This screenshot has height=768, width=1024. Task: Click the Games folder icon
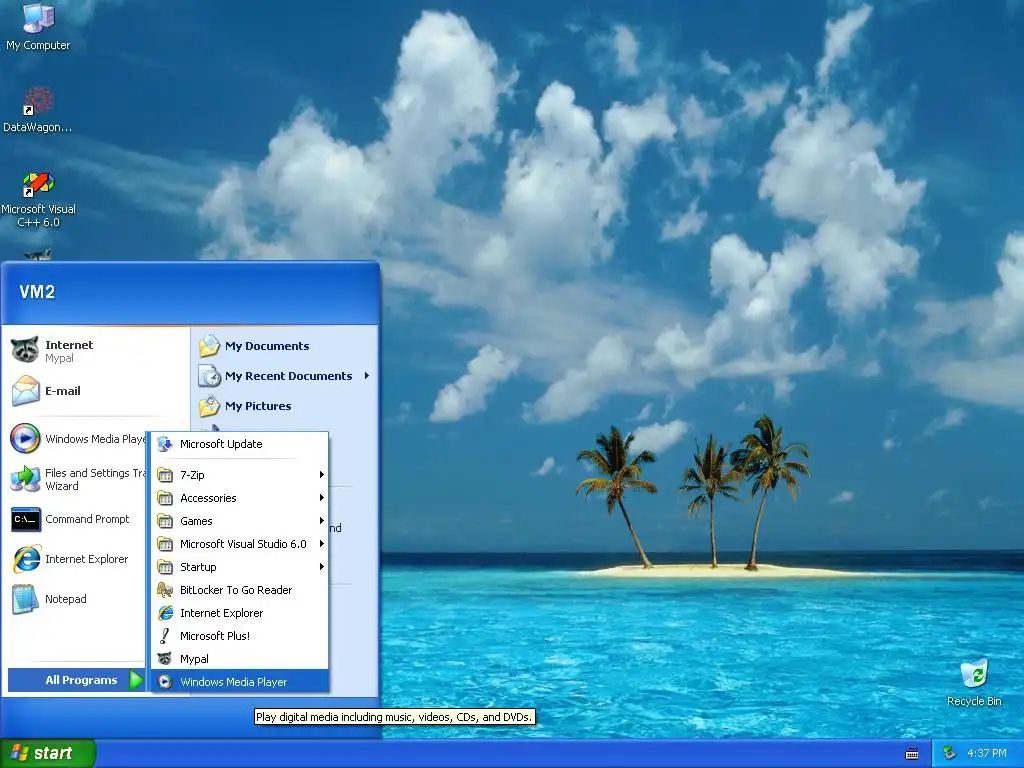[x=165, y=521]
